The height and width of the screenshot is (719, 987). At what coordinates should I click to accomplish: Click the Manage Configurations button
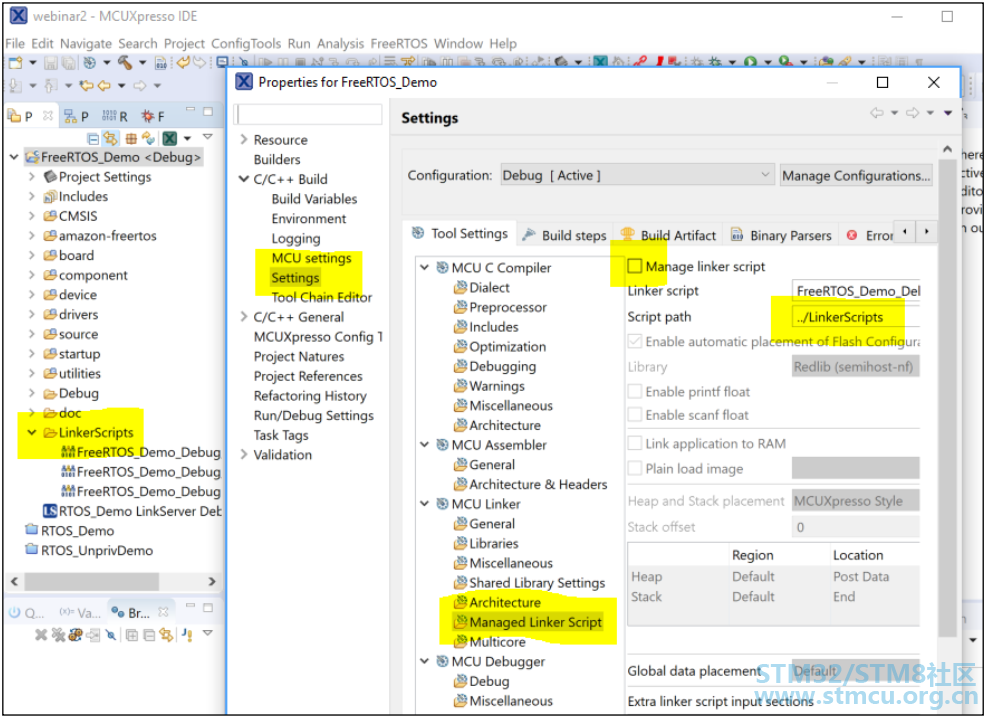[856, 176]
